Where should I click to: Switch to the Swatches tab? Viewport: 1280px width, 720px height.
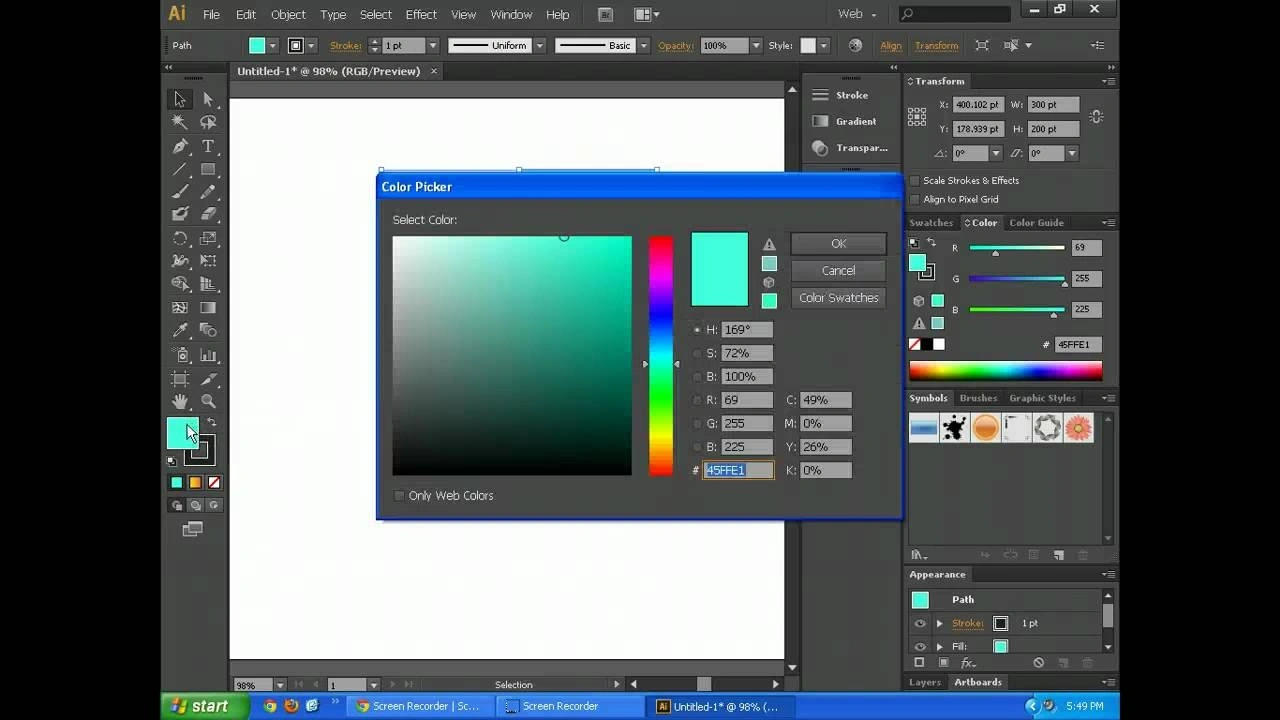point(930,222)
